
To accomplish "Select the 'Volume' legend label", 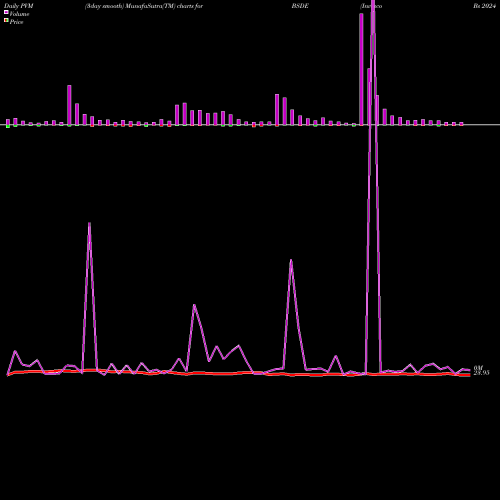I will pos(19,14).
